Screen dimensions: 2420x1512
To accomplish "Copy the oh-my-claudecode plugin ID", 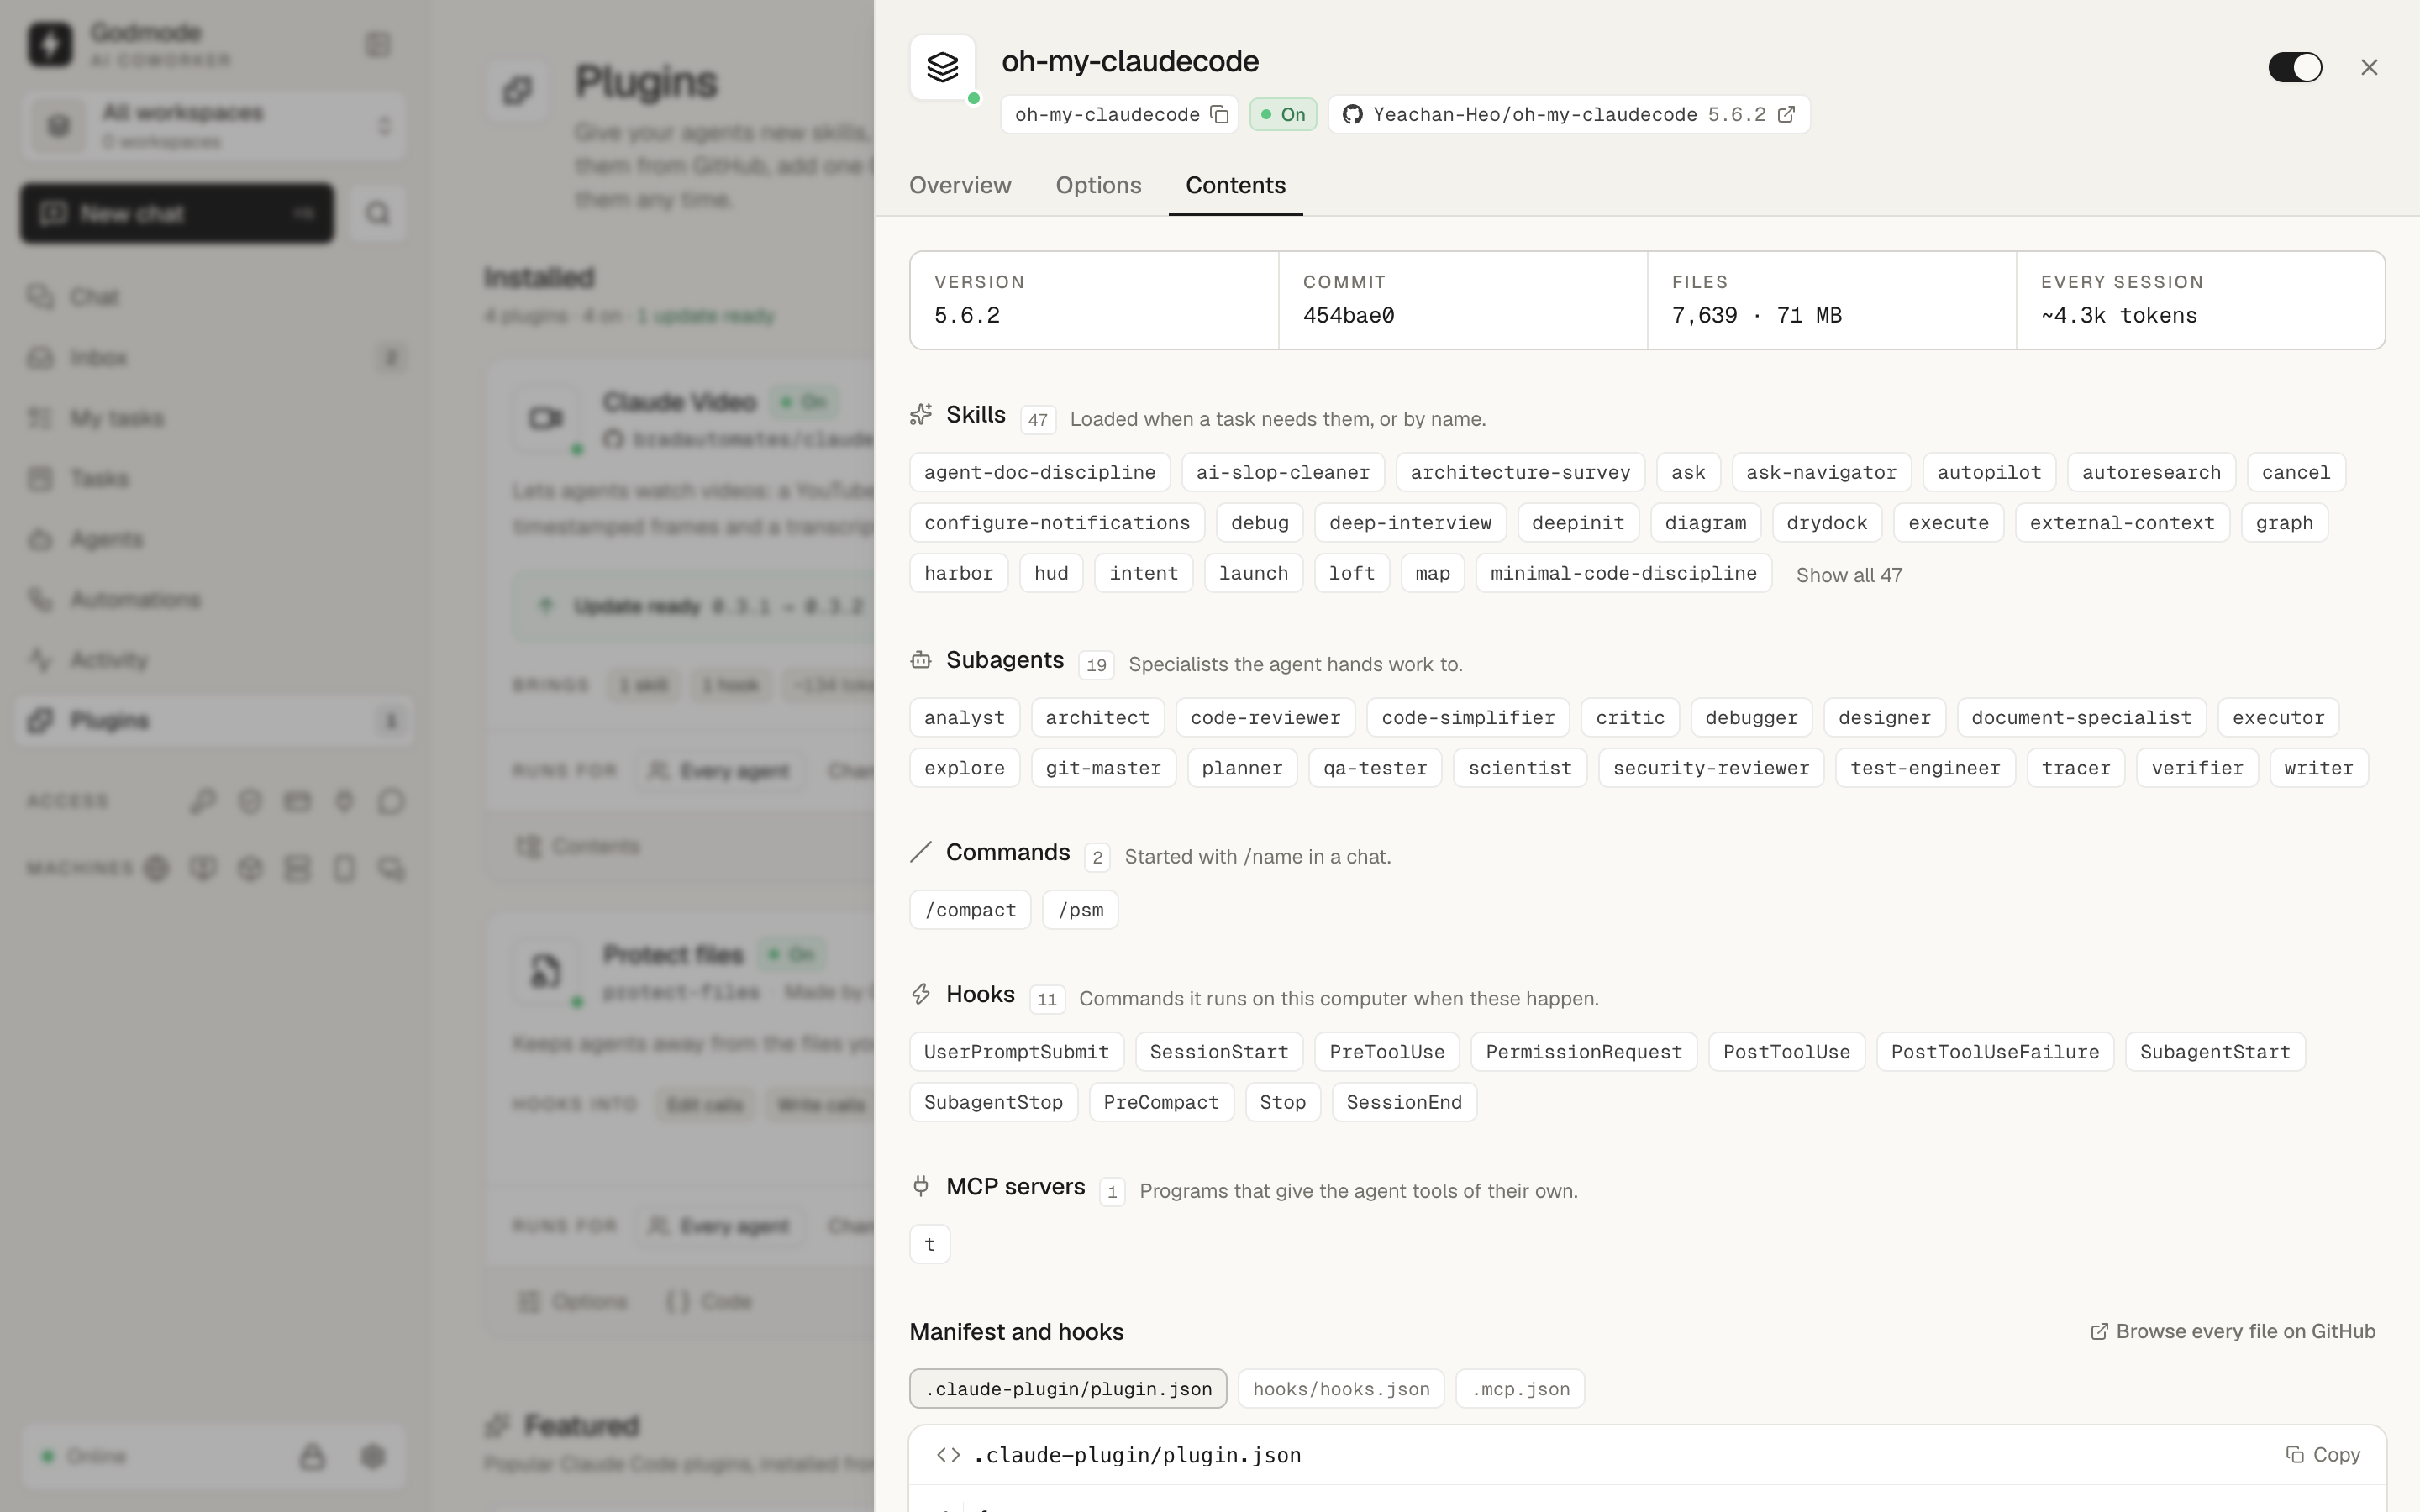I will click(1219, 114).
